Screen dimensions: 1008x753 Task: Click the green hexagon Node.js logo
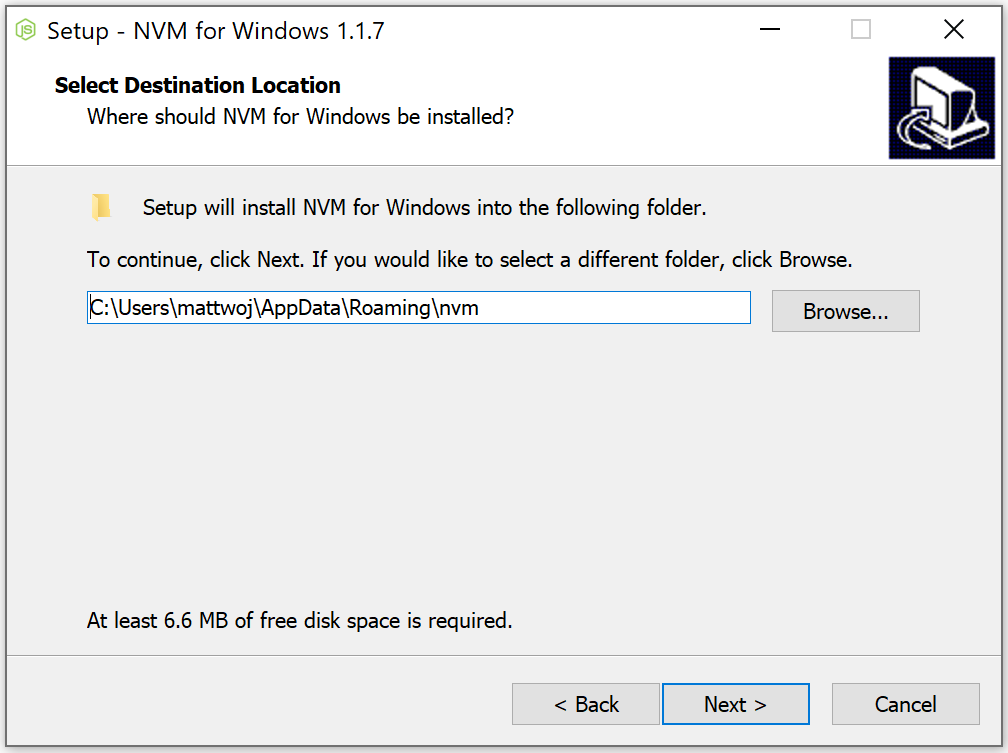click(x=25, y=30)
